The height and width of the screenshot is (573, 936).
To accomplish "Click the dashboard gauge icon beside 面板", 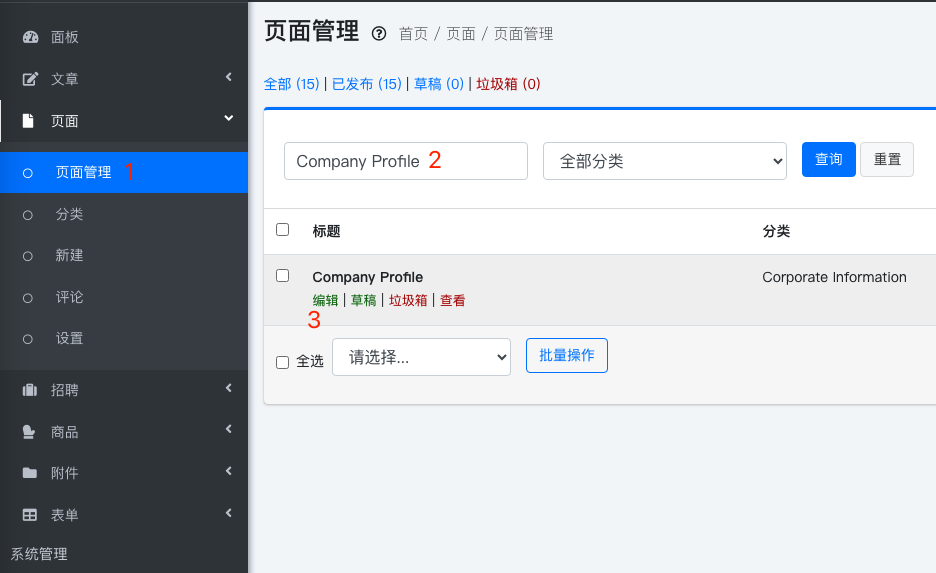I will coord(30,37).
